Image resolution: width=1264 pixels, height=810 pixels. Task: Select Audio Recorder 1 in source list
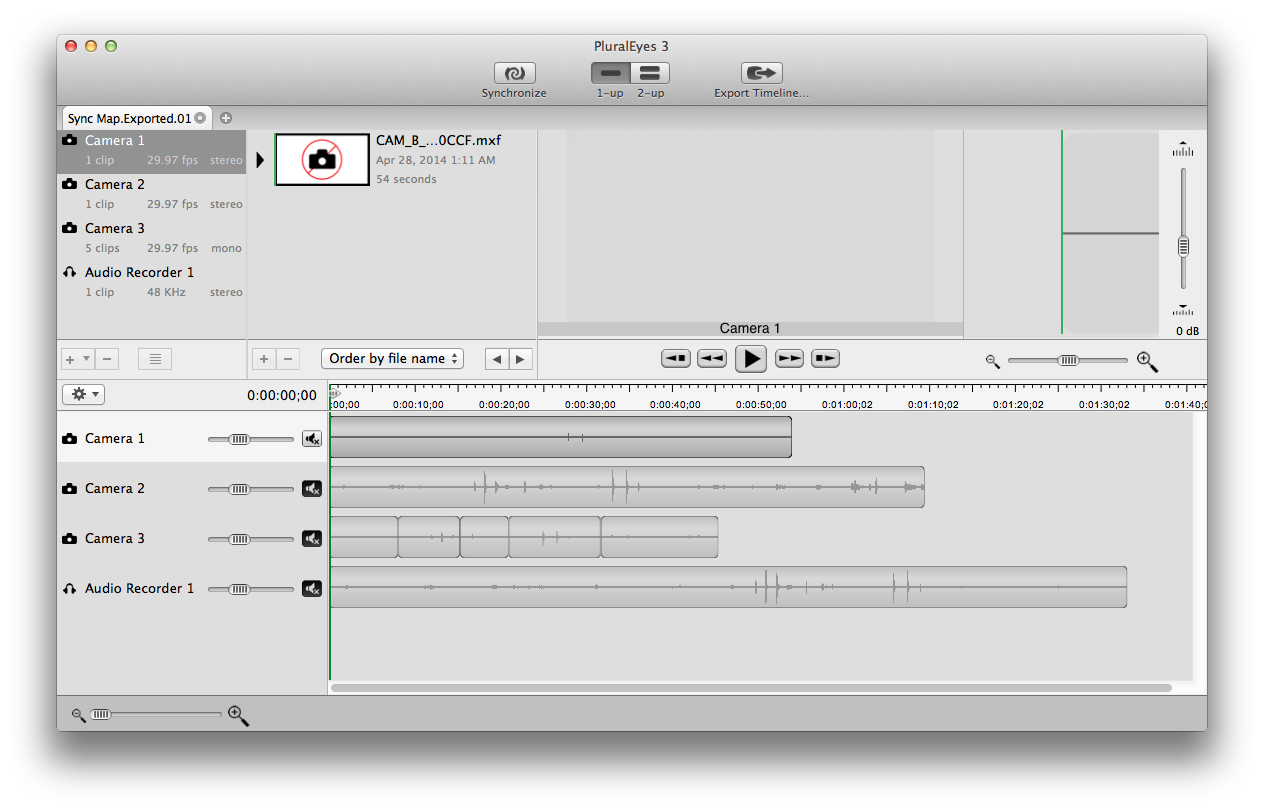[x=151, y=283]
